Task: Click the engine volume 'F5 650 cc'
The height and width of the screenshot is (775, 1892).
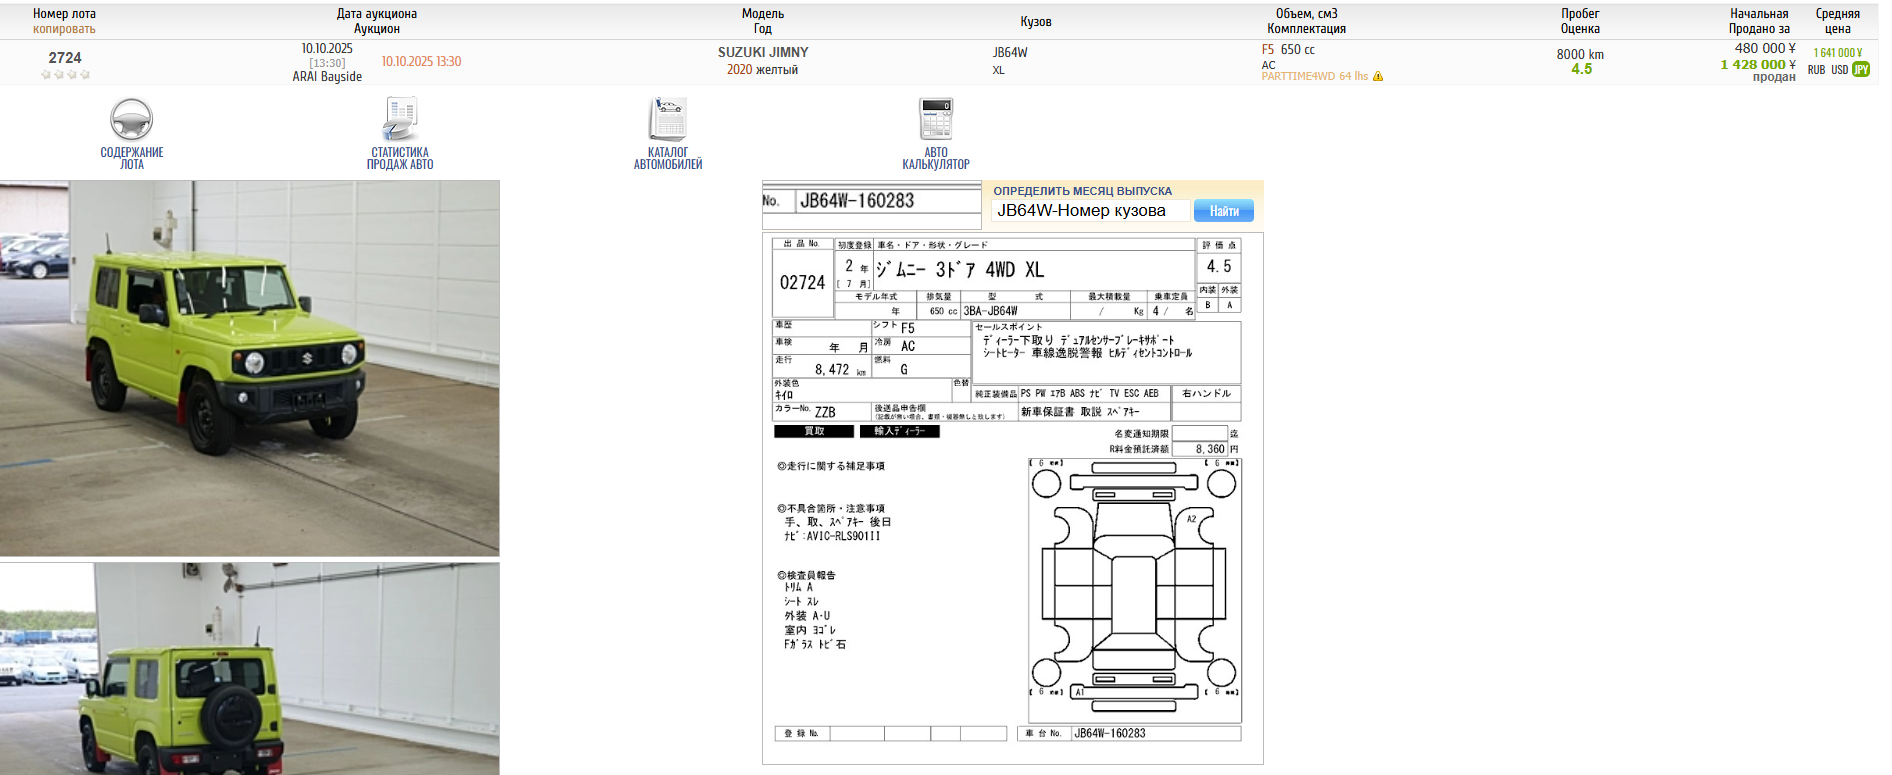Action: pyautogui.click(x=1288, y=49)
